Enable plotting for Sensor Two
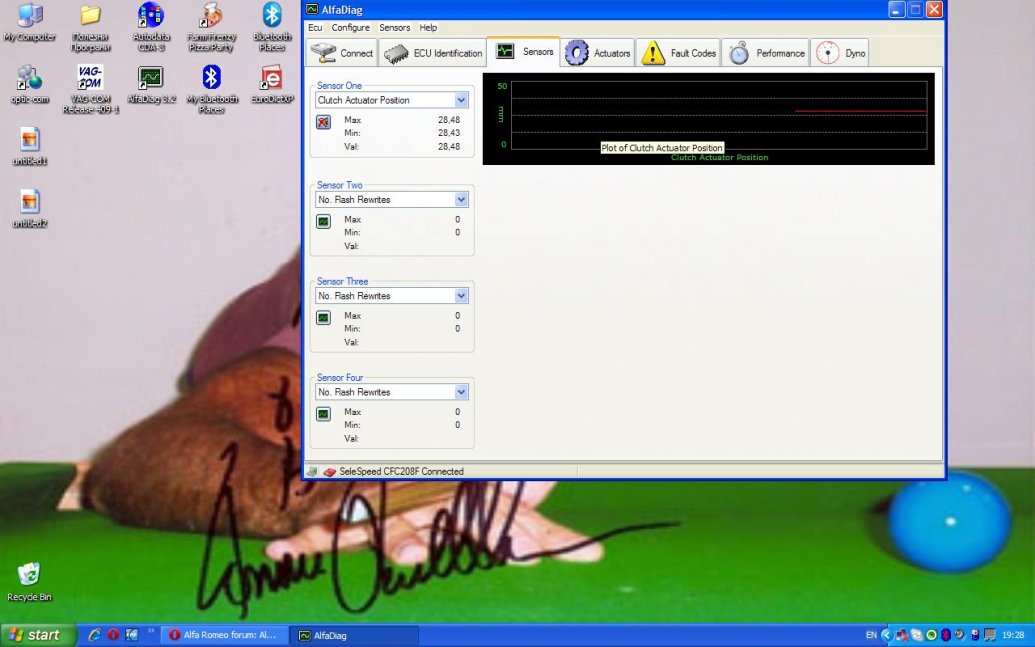Screen dimensions: 1035x647 (x=323, y=221)
